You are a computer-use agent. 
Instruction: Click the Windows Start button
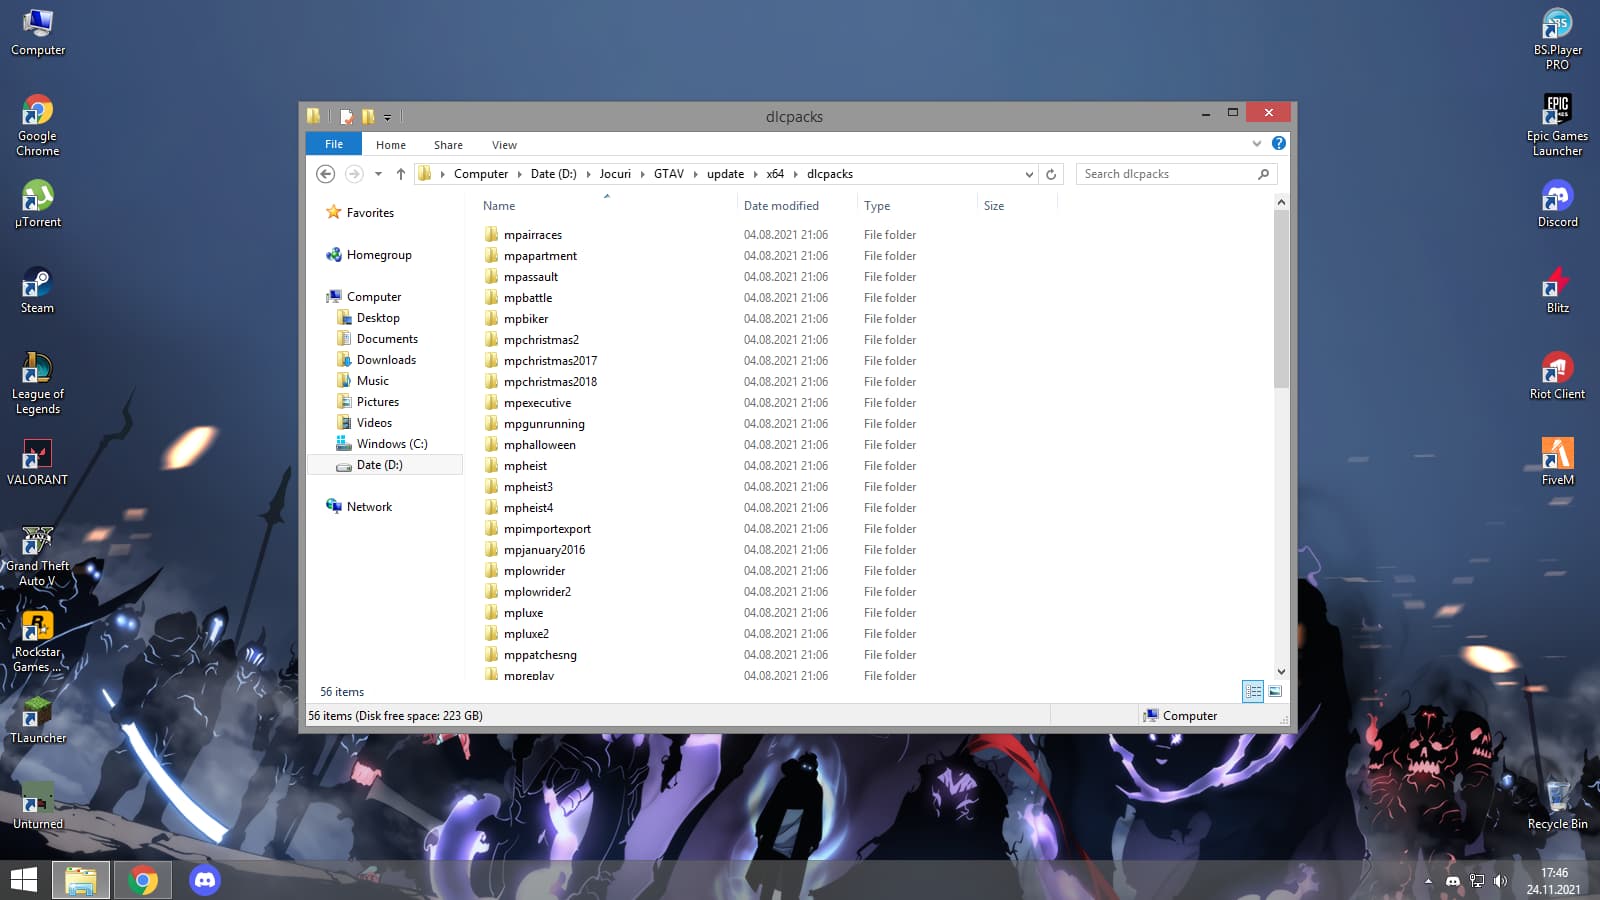(x=24, y=880)
